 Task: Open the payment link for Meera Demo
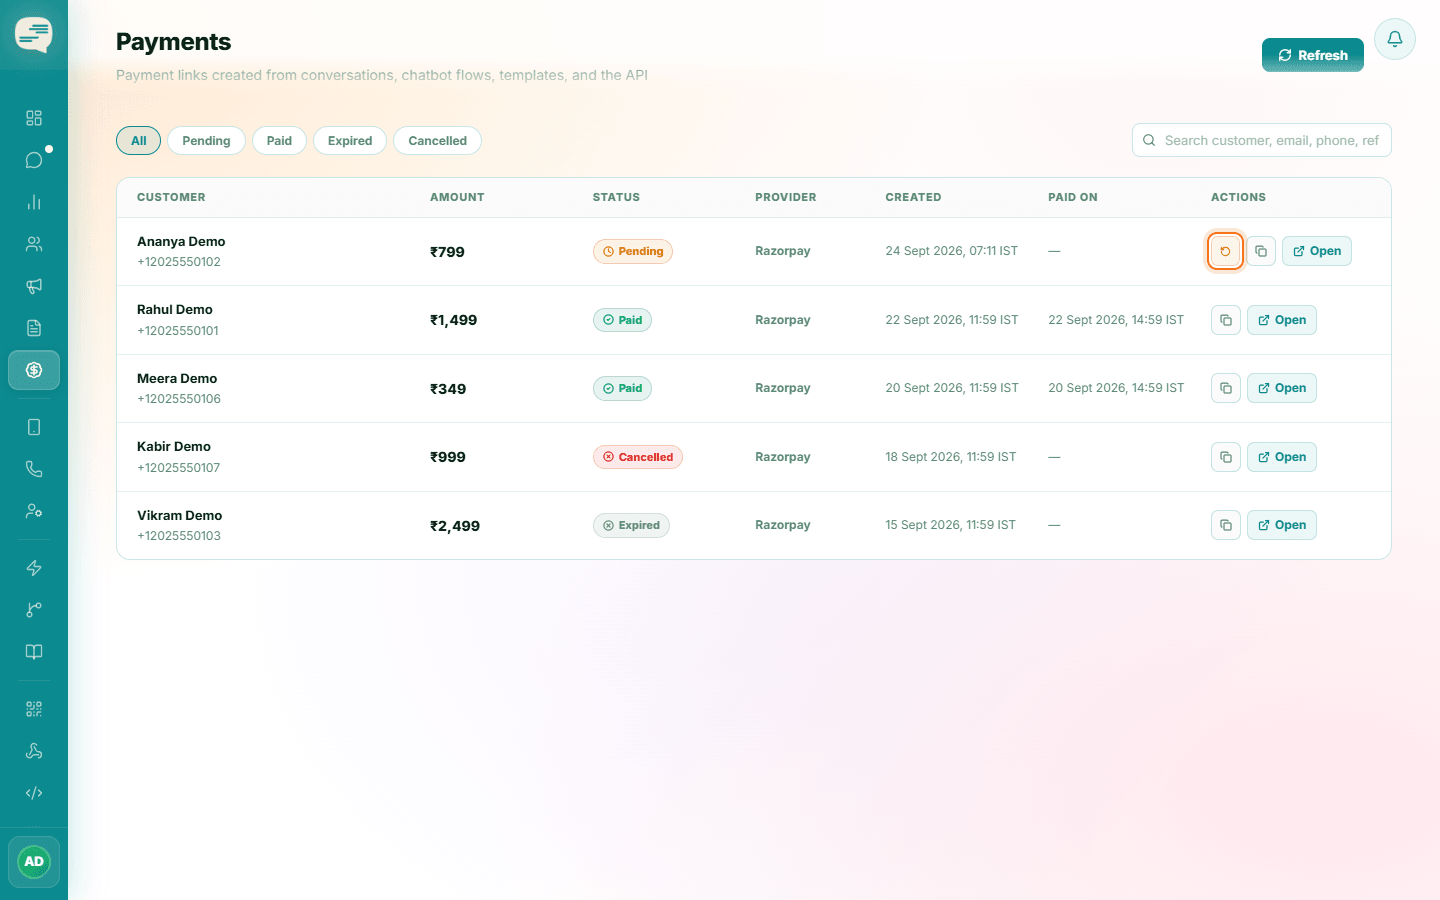1282,388
